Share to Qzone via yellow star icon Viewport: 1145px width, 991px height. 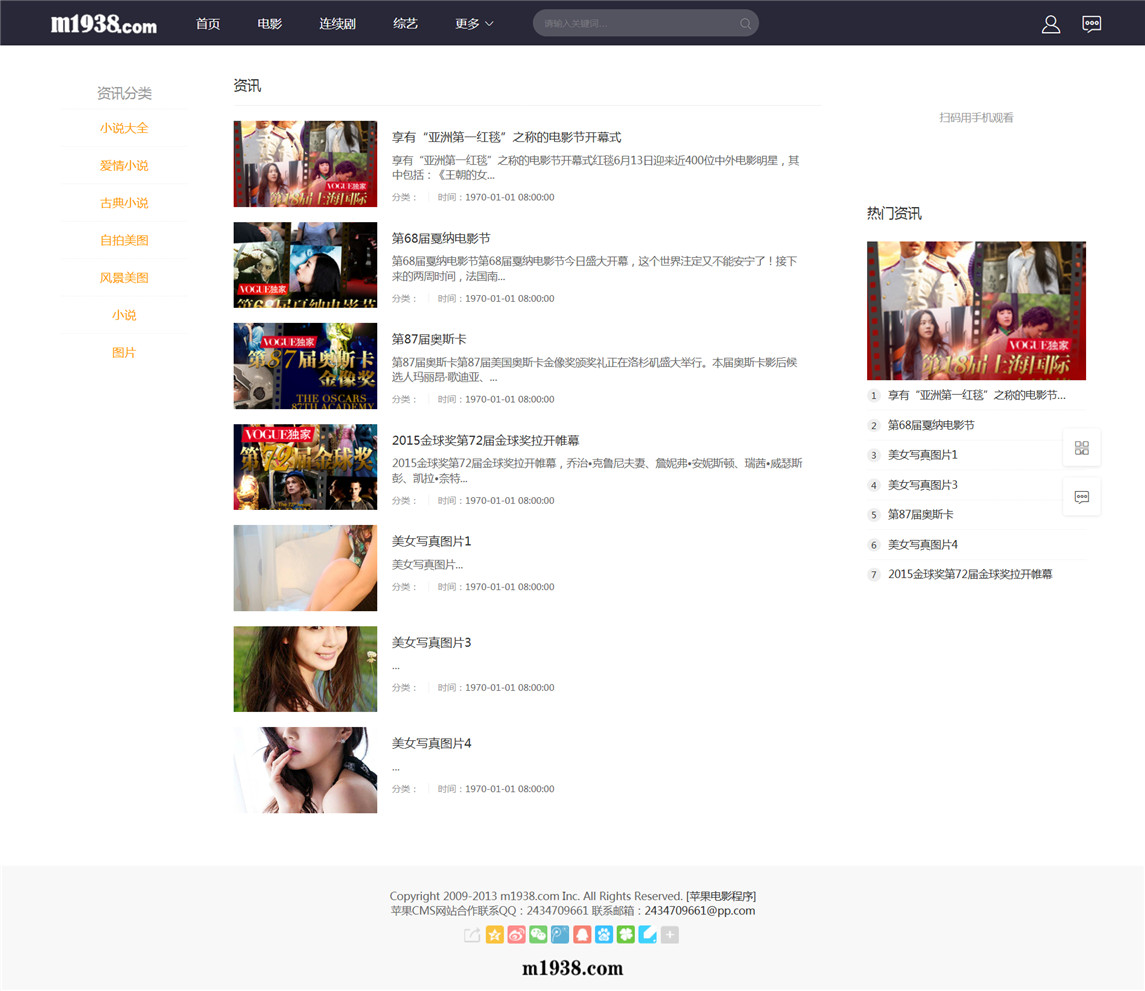click(494, 935)
